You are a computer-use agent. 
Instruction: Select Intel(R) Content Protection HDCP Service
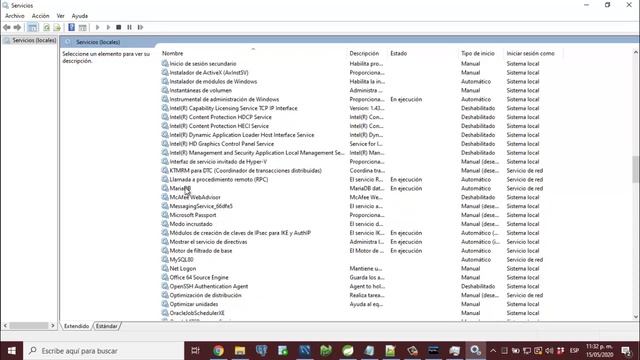220,117
